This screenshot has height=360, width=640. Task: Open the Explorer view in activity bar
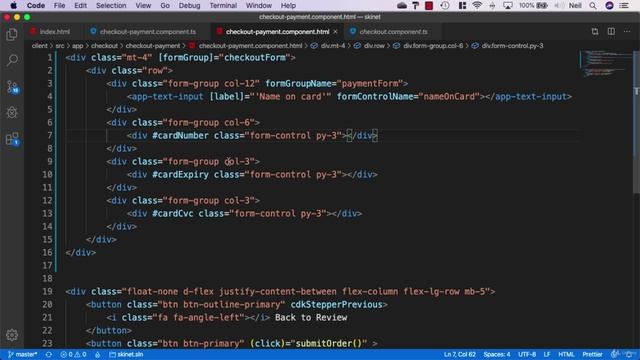pyautogui.click(x=12, y=35)
